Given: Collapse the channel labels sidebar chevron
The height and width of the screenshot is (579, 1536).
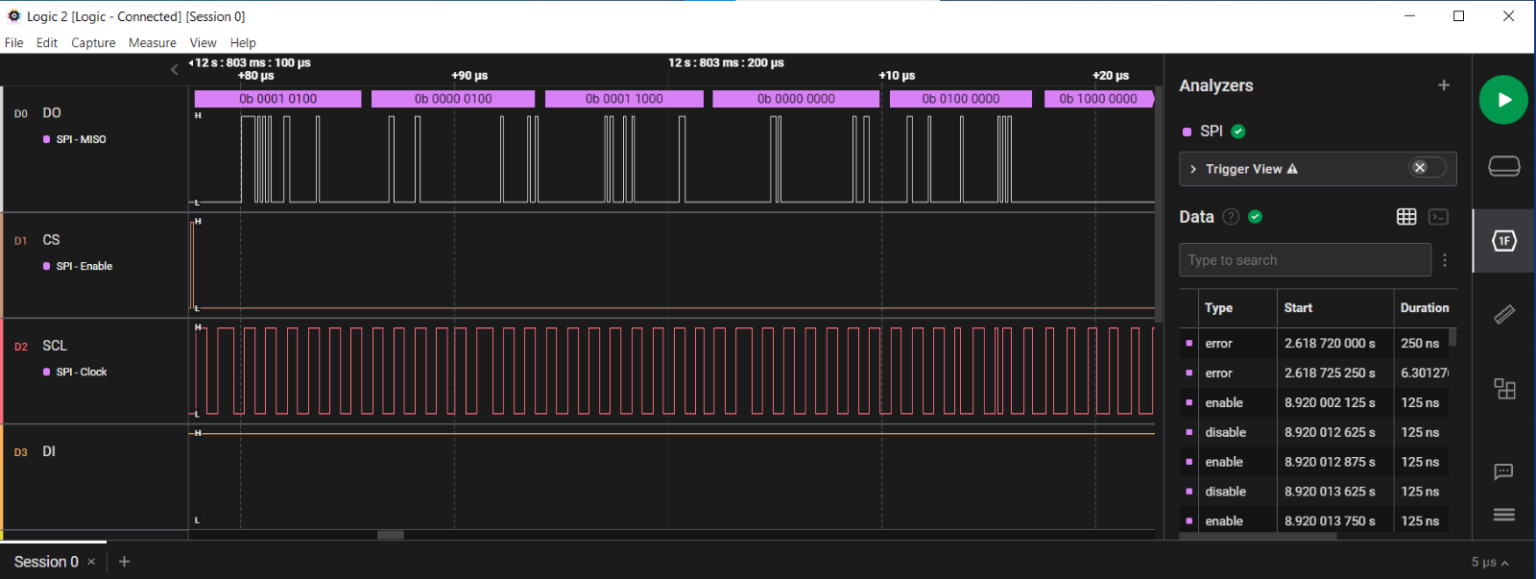Looking at the screenshot, I should tap(174, 69).
